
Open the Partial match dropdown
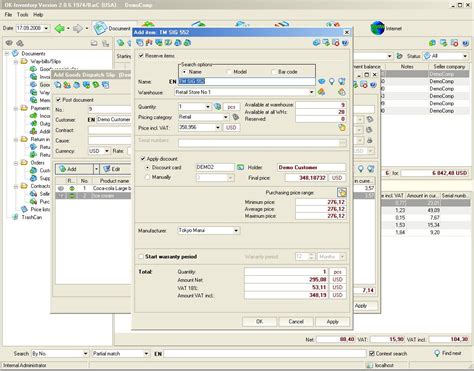point(146,353)
